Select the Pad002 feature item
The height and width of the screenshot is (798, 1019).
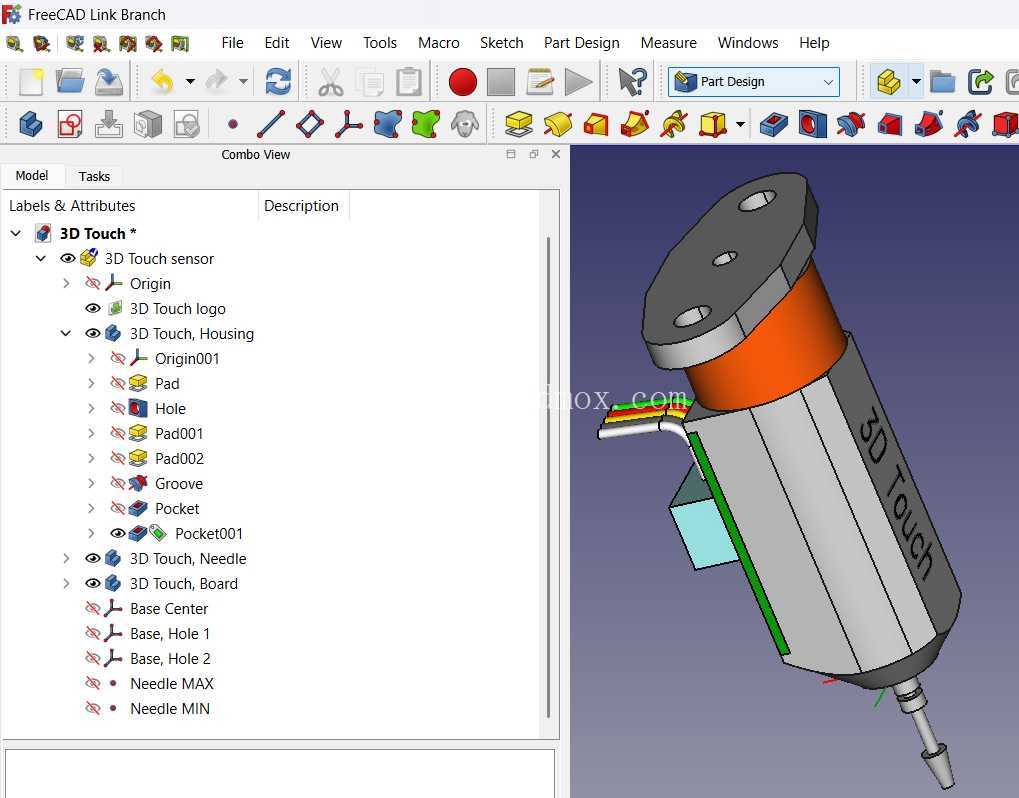click(179, 459)
